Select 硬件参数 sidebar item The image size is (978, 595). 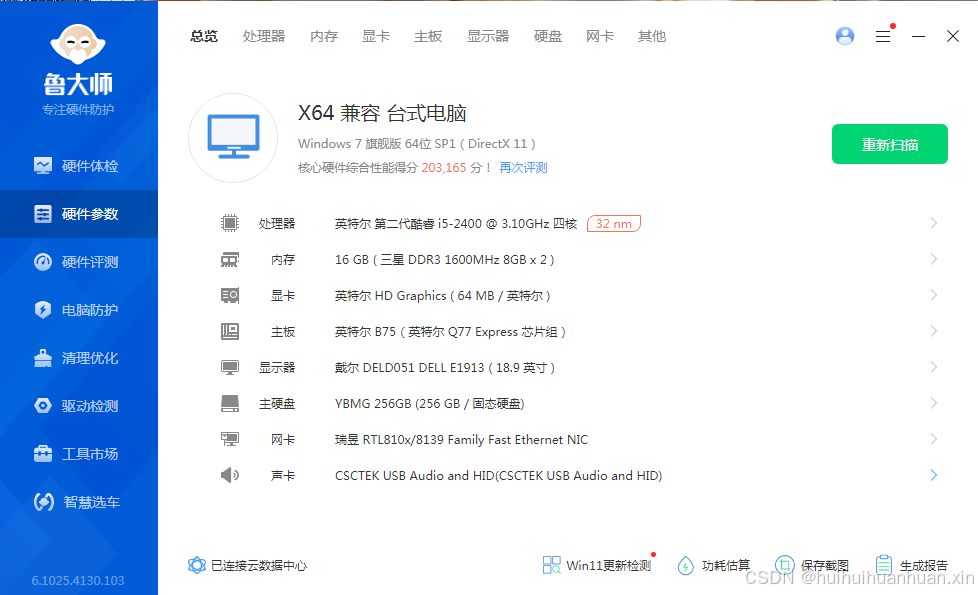tap(79, 214)
